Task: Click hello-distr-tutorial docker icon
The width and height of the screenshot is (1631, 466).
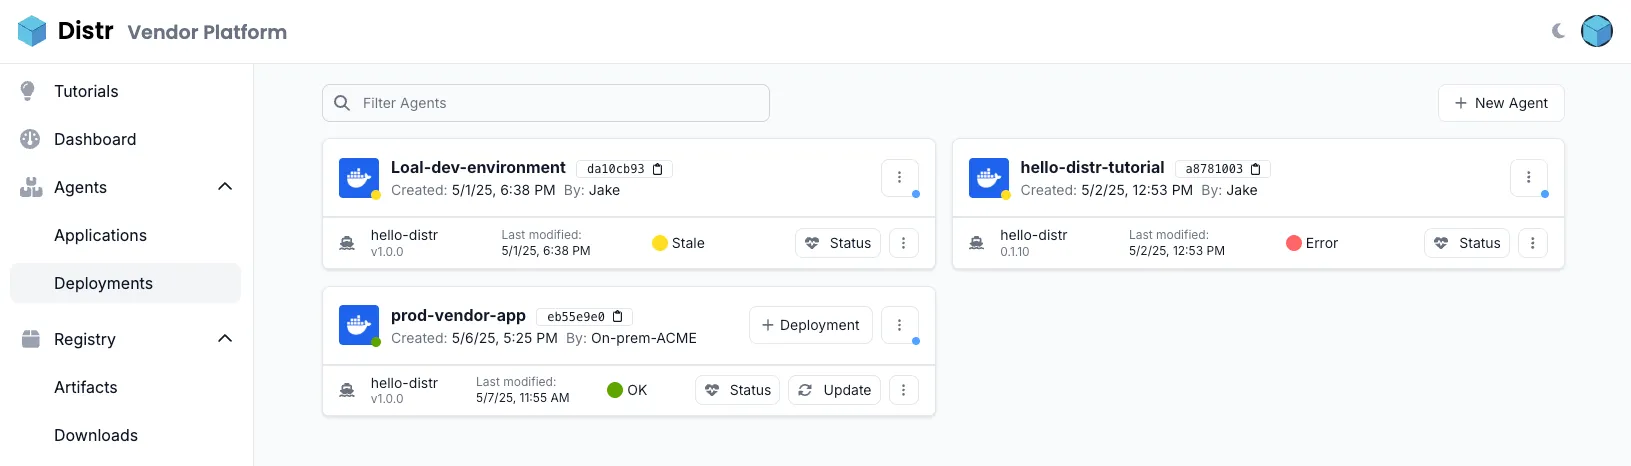Action: pos(989,178)
